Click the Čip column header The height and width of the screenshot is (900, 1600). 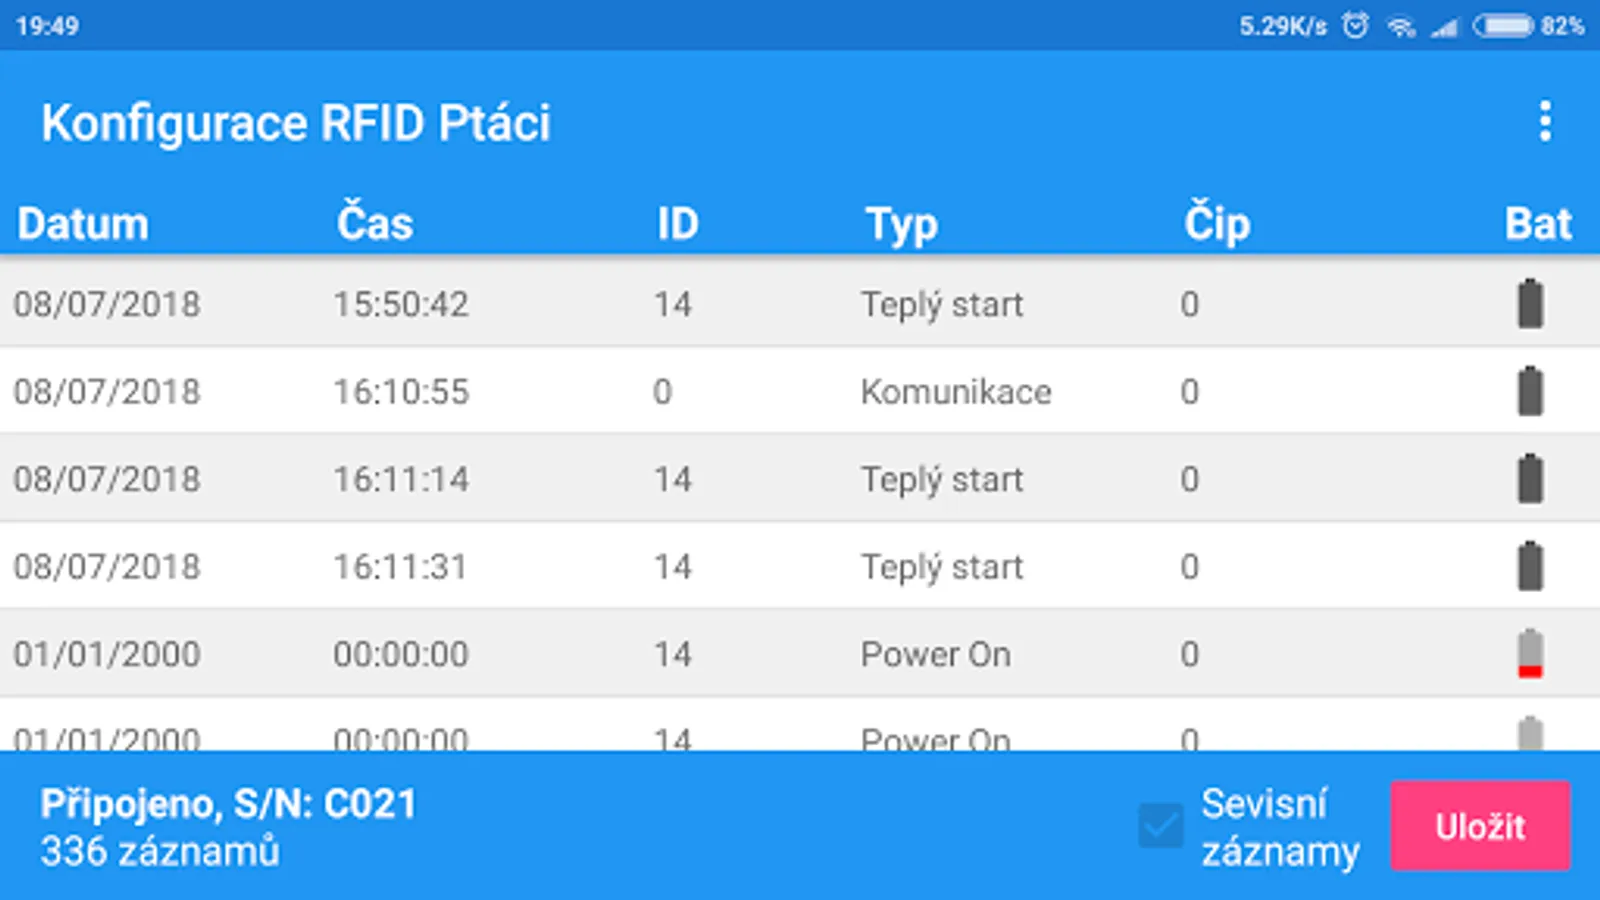(x=1216, y=223)
